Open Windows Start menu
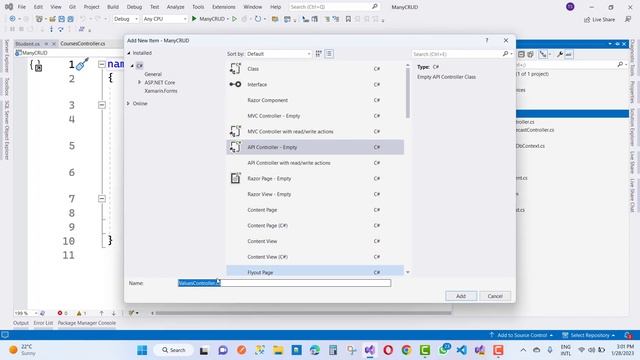This screenshot has height=360, width=640. pos(142,350)
